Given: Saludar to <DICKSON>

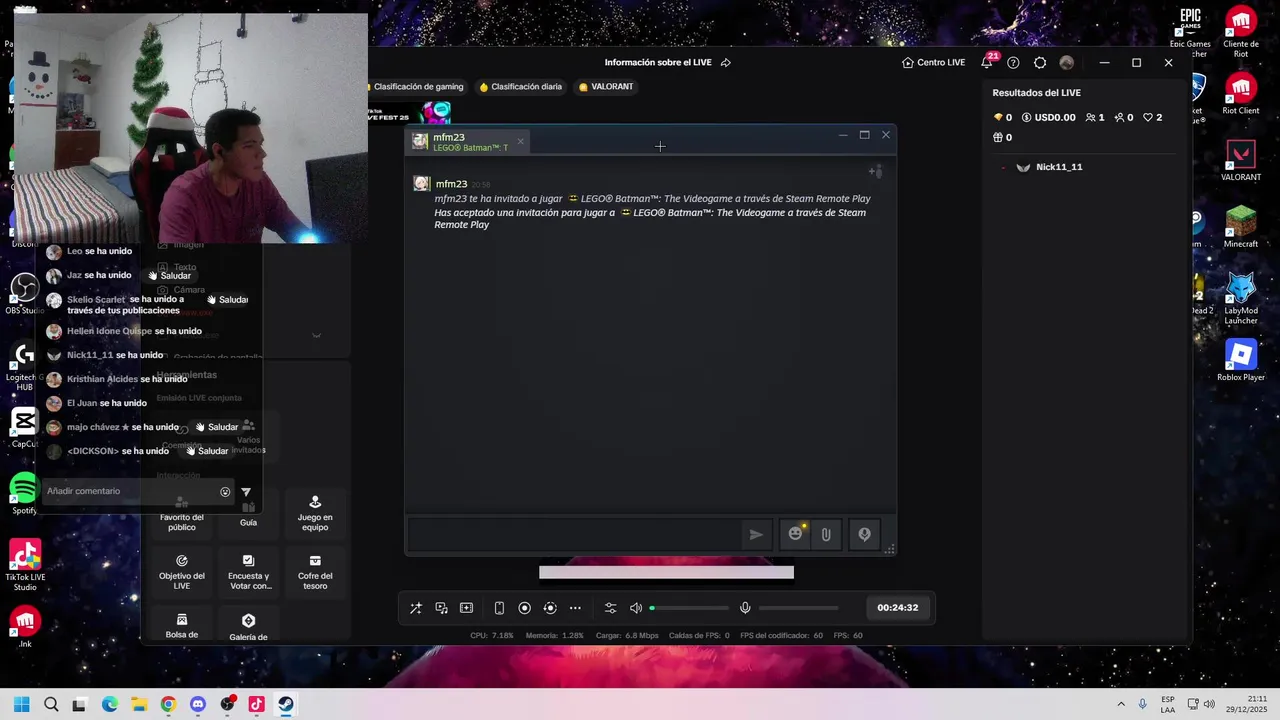Looking at the screenshot, I should point(207,451).
